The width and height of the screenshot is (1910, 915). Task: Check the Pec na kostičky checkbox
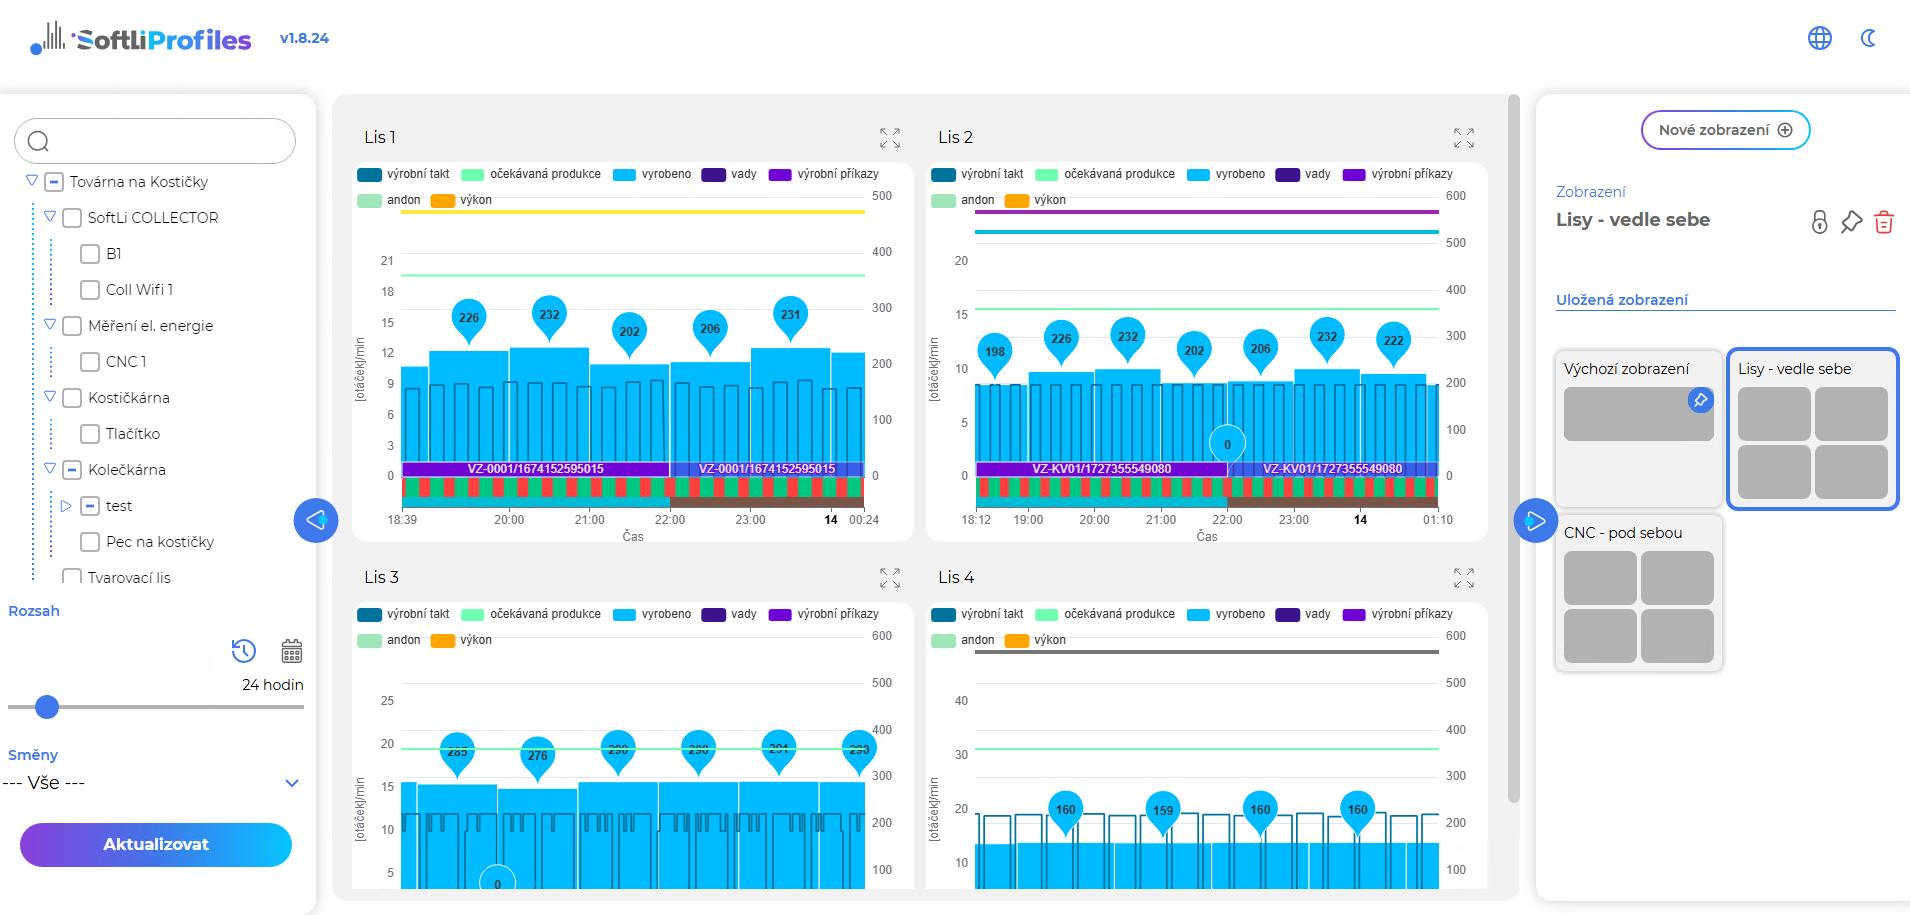(90, 542)
